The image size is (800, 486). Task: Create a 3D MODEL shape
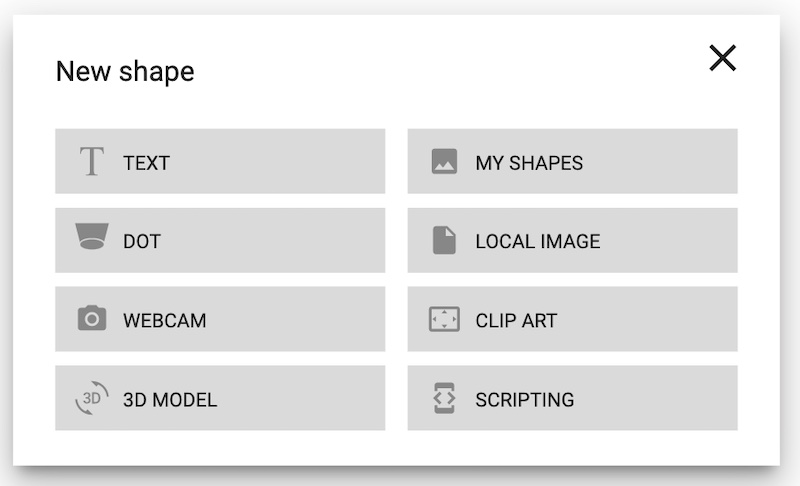(x=220, y=398)
